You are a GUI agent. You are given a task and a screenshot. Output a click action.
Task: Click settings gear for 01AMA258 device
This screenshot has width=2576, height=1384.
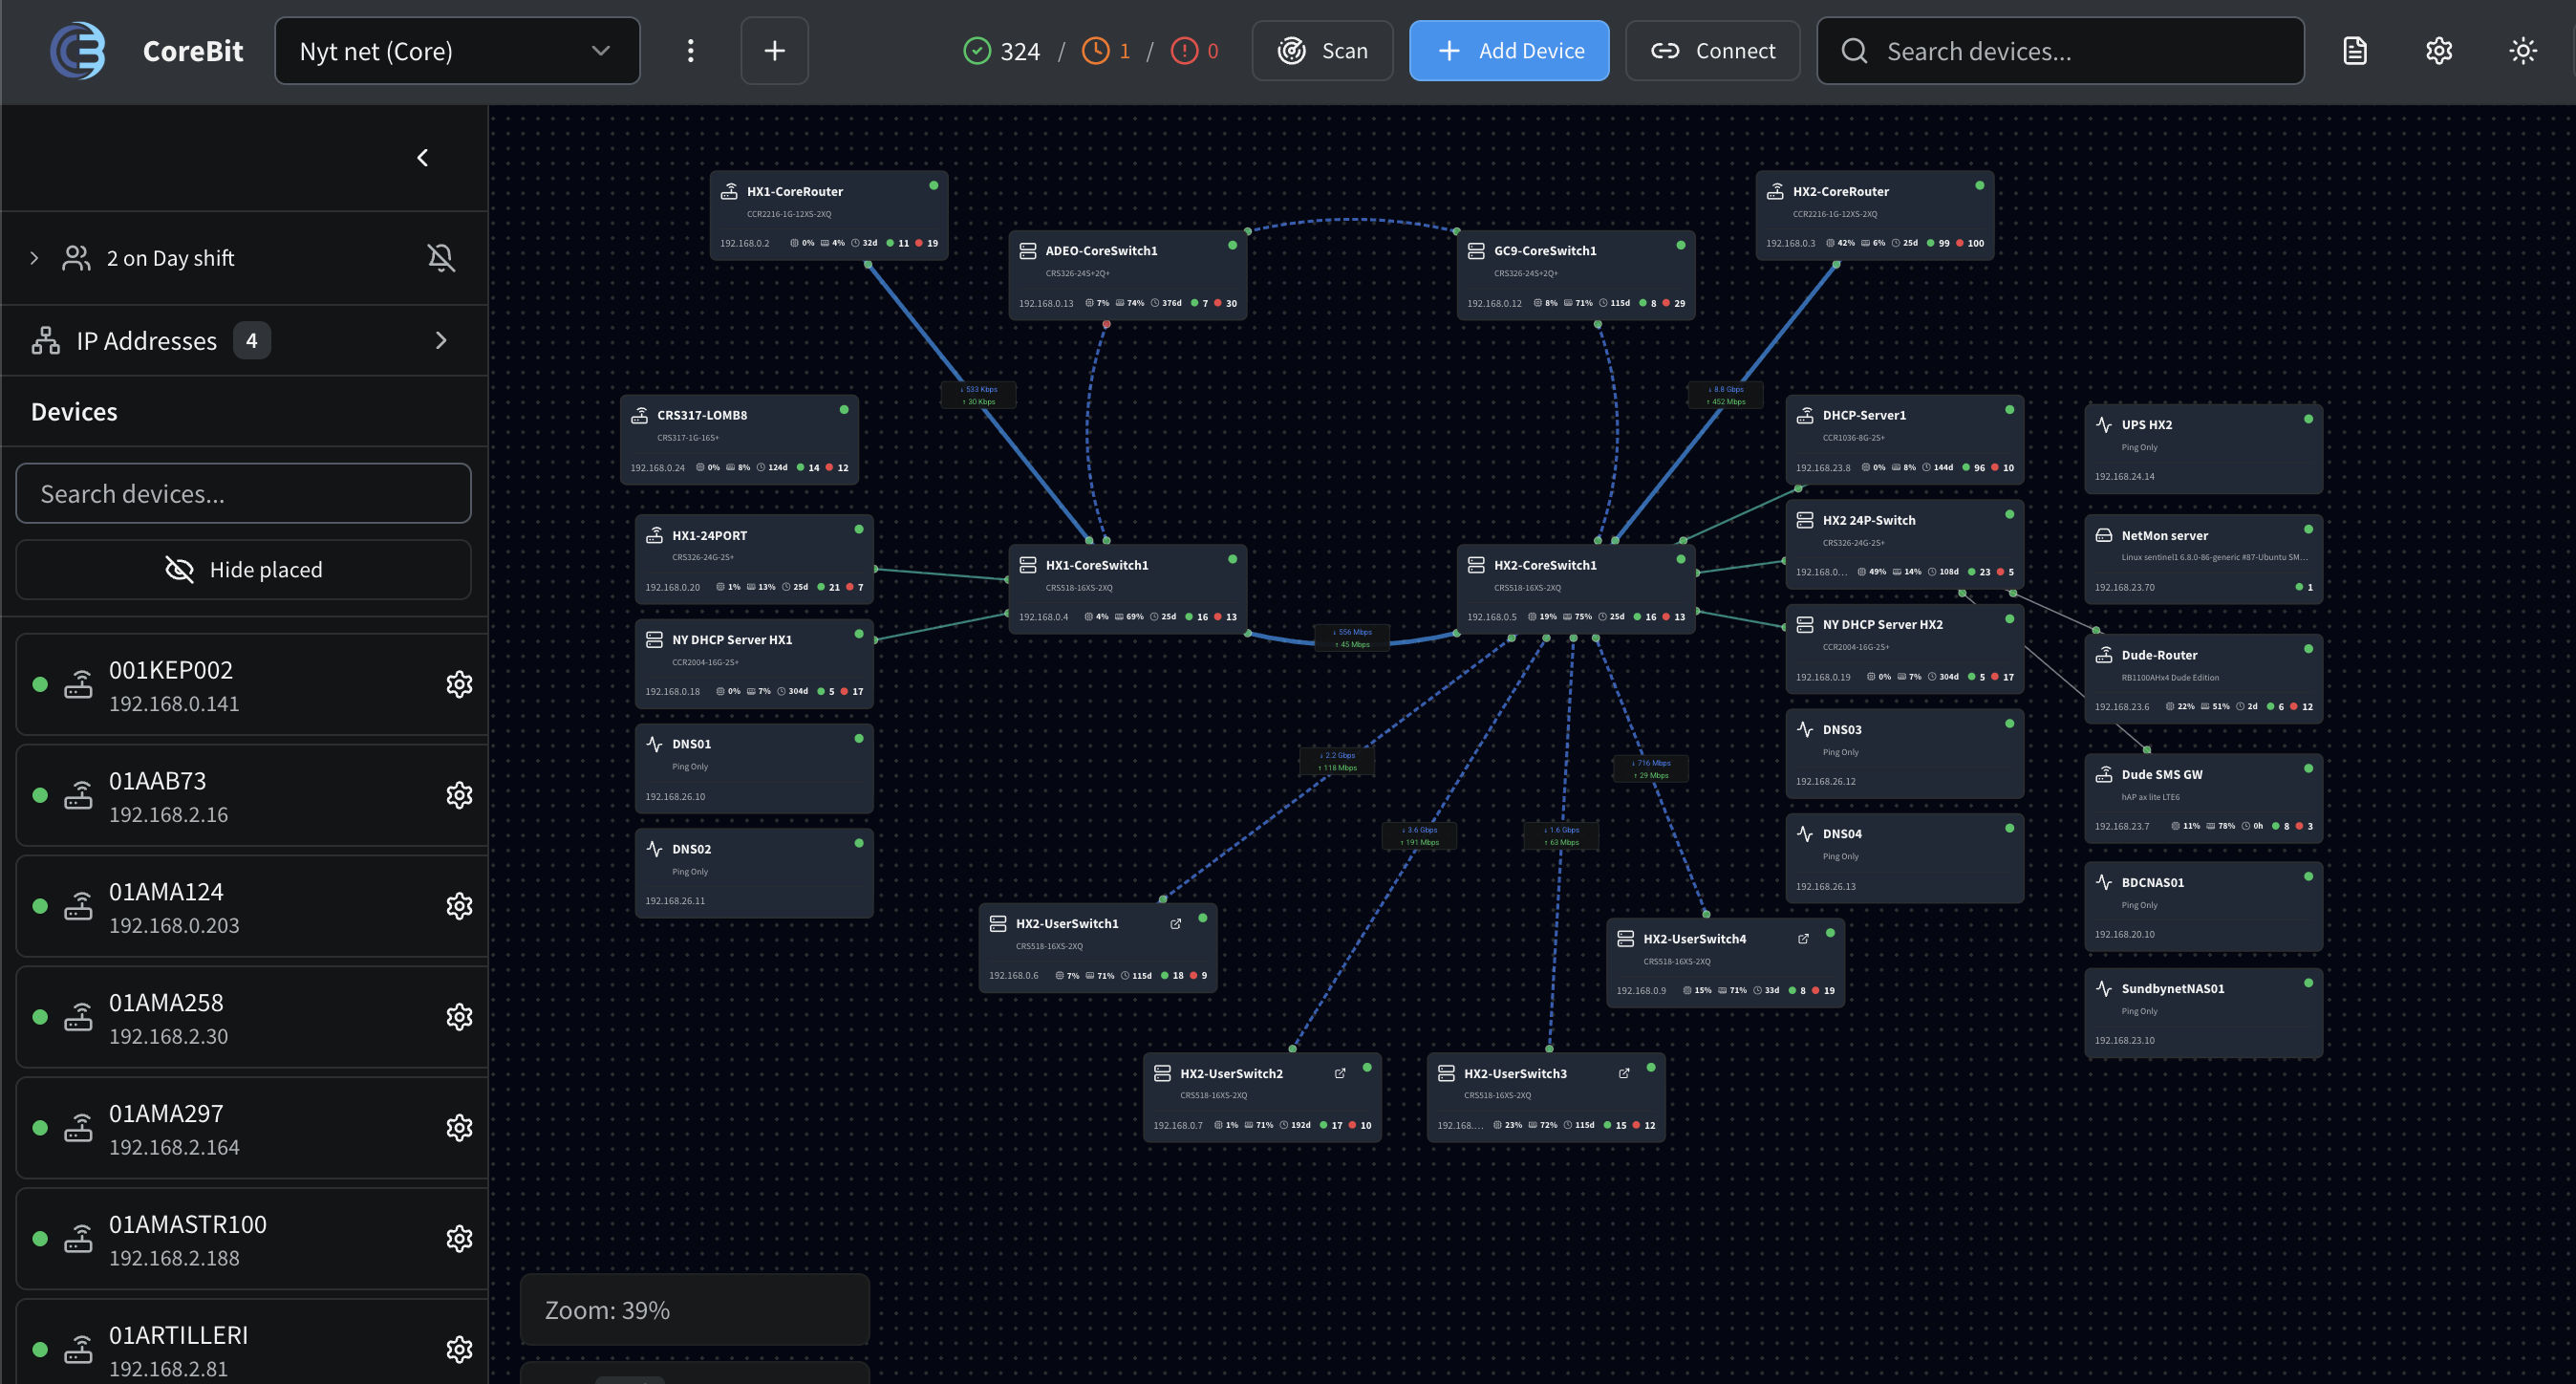tap(459, 1017)
